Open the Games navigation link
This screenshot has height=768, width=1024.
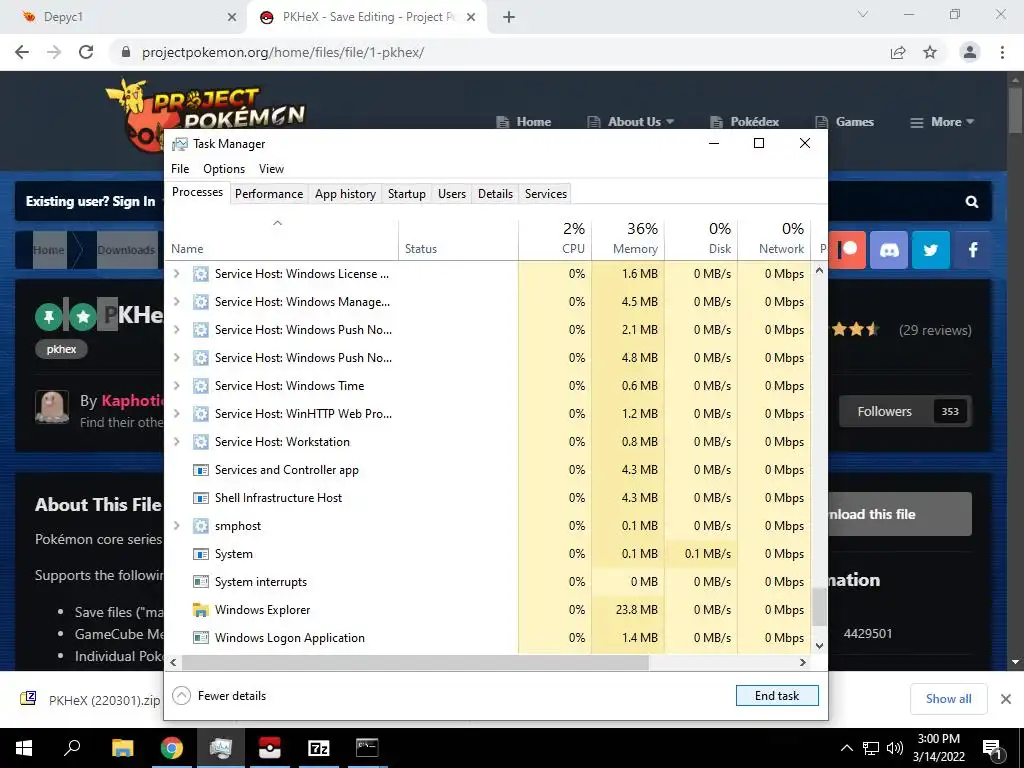point(844,122)
